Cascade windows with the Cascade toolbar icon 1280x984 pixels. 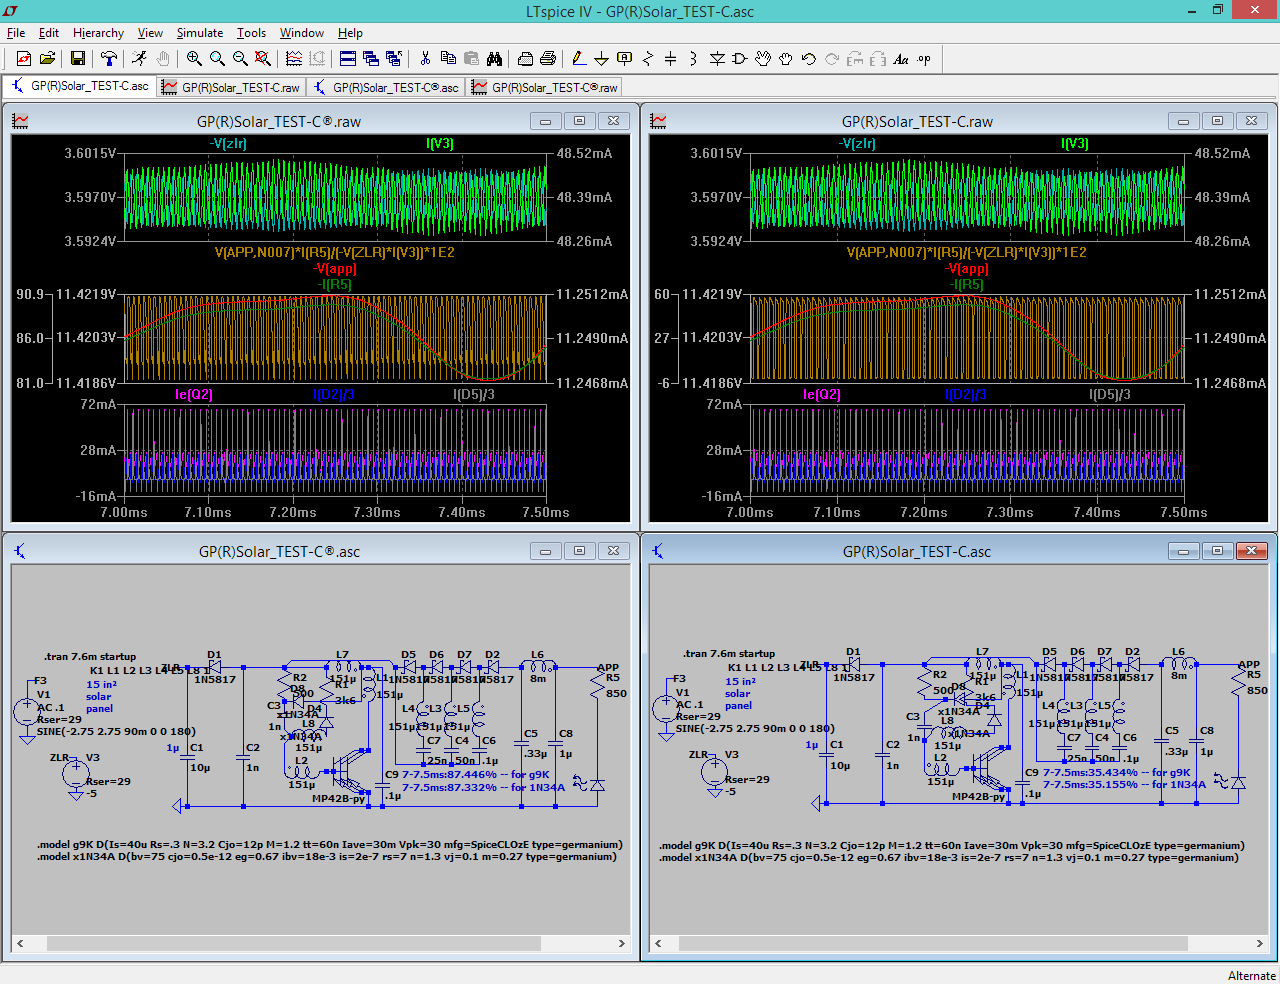371,59
